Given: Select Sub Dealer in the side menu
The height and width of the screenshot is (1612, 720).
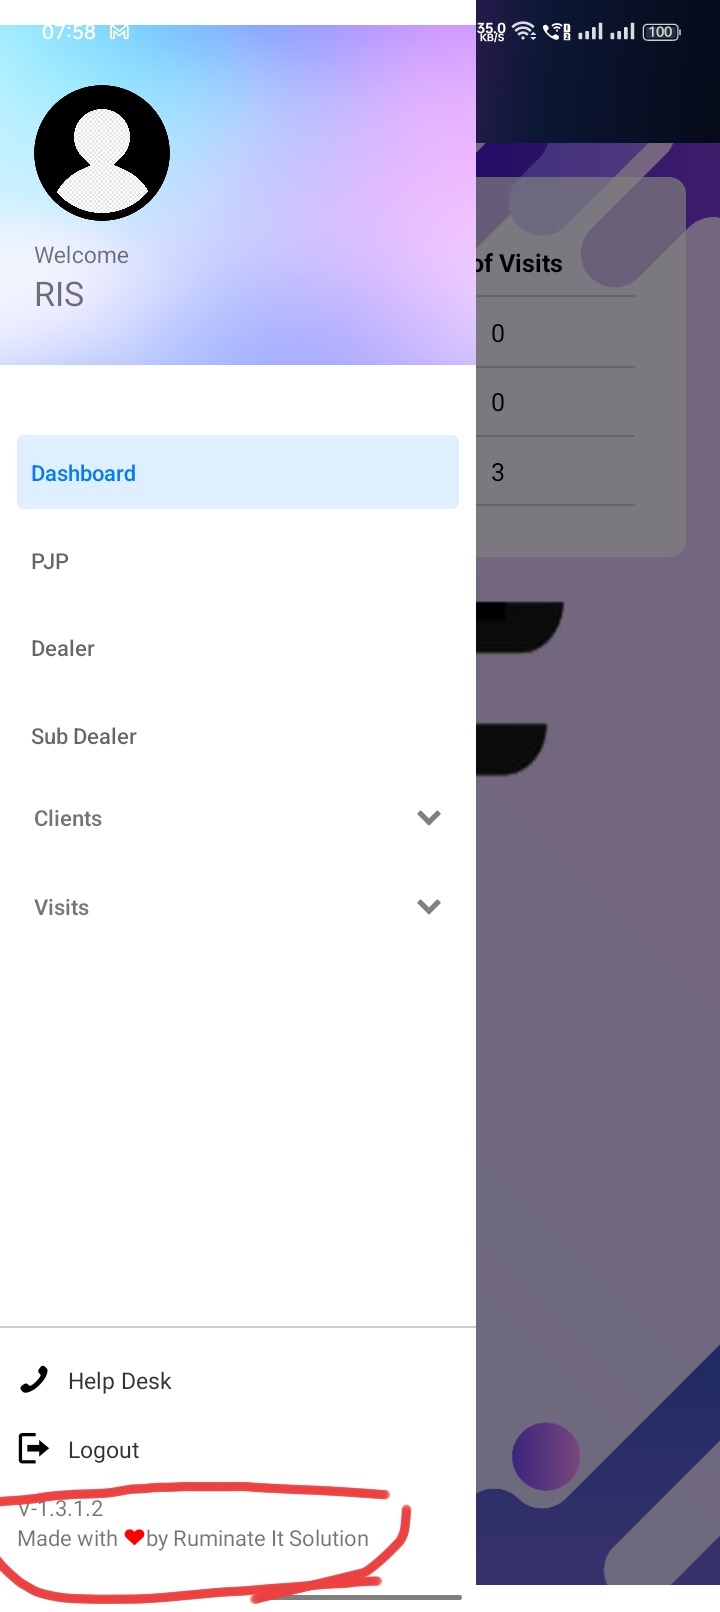Looking at the screenshot, I should click(x=84, y=736).
